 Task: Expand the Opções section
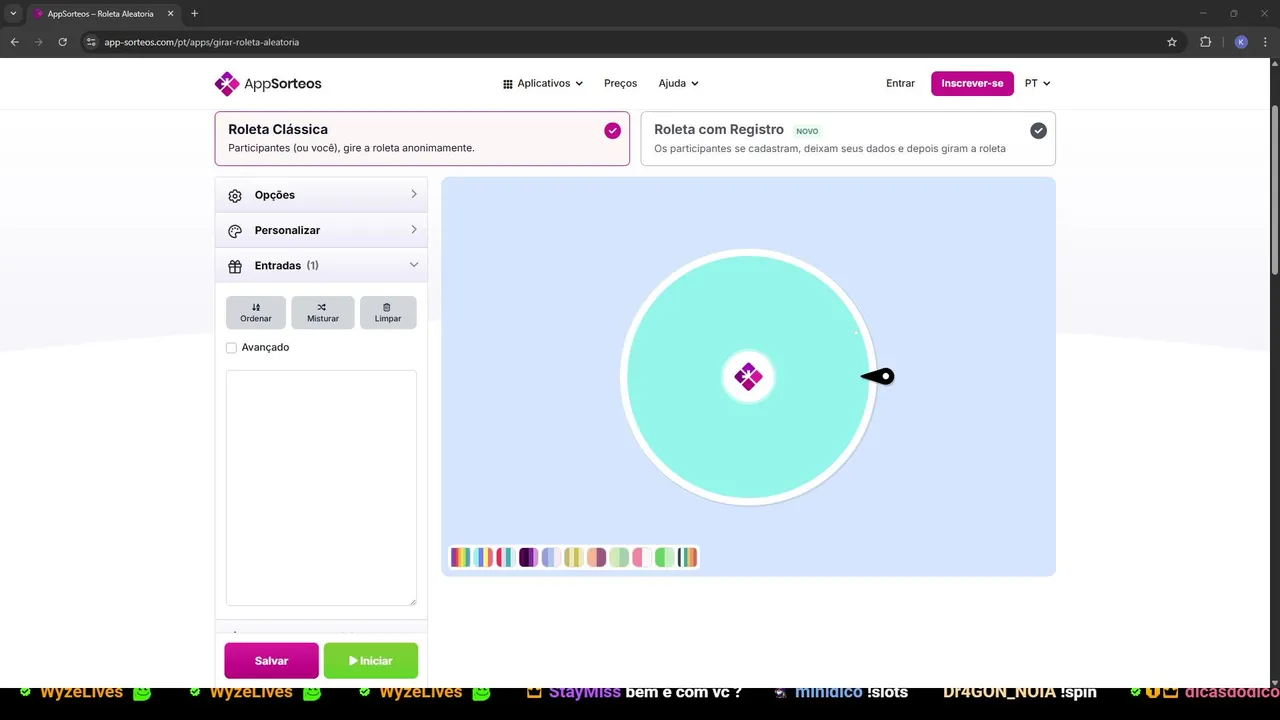pyautogui.click(x=321, y=195)
